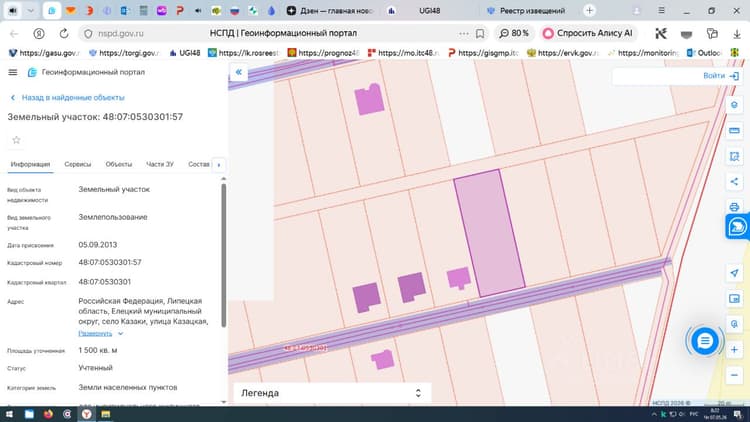750x422 pixels.
Task: Click Спросить Алису AI button
Action: click(588, 33)
